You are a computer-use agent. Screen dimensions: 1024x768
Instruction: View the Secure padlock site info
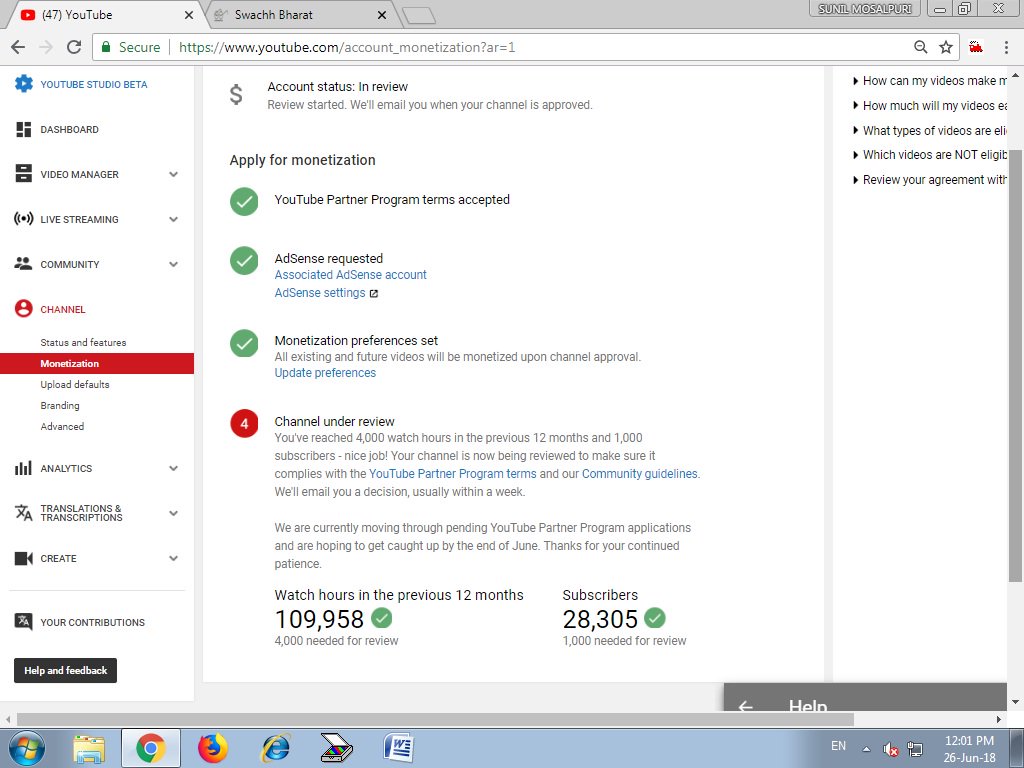pyautogui.click(x=105, y=47)
